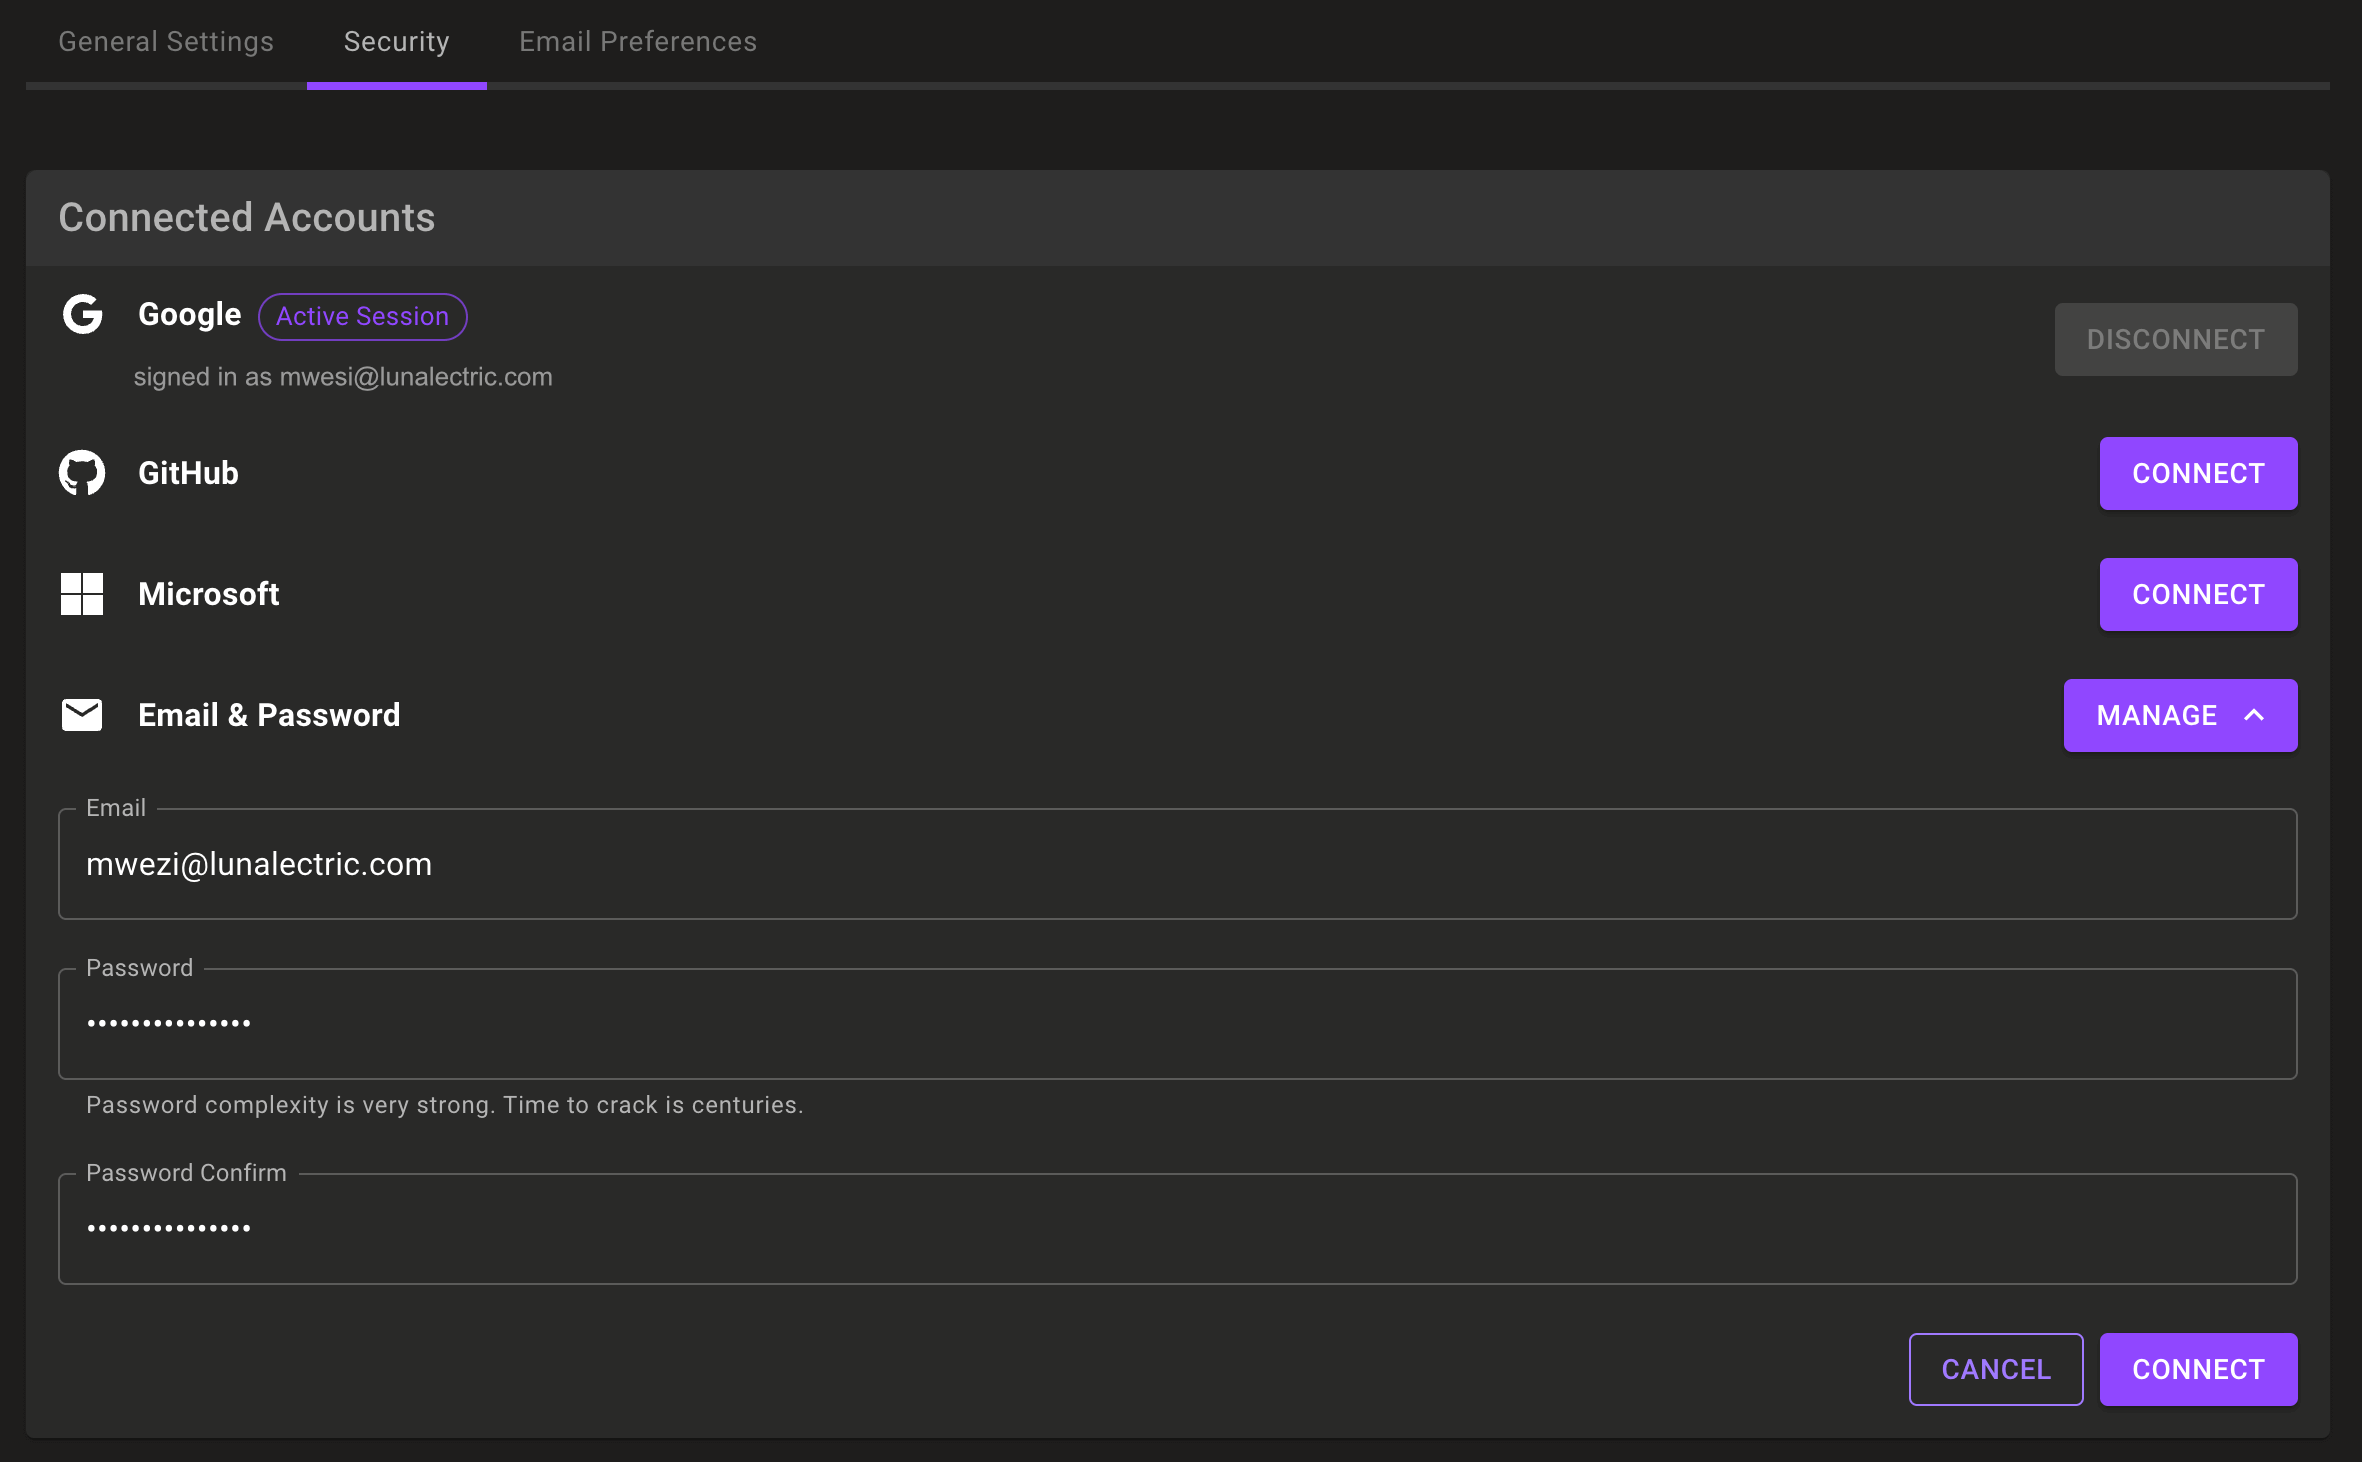This screenshot has width=2362, height=1462.
Task: Click the Connected Accounts heading
Action: (x=247, y=217)
